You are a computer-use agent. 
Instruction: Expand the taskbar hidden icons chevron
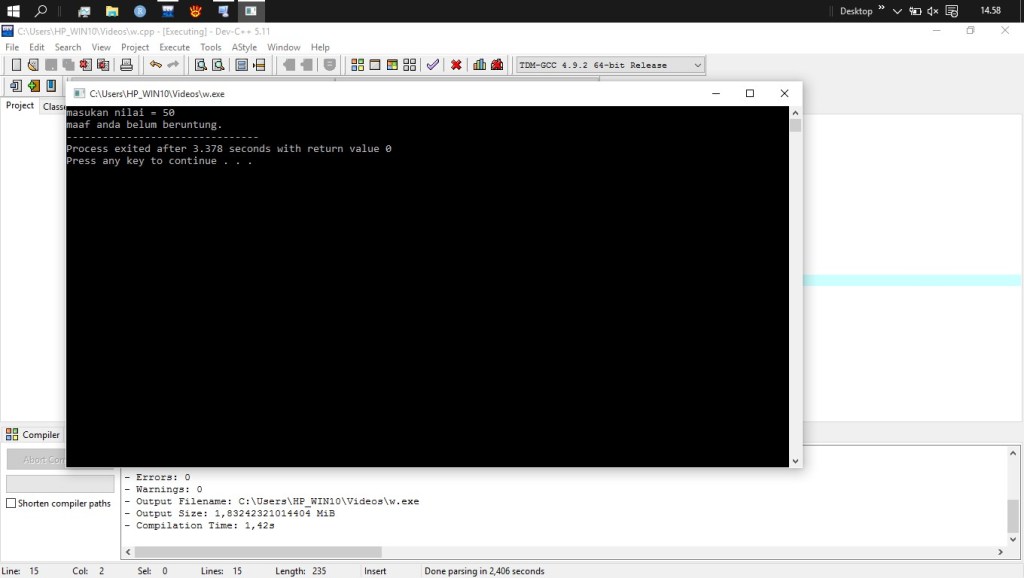(x=897, y=11)
